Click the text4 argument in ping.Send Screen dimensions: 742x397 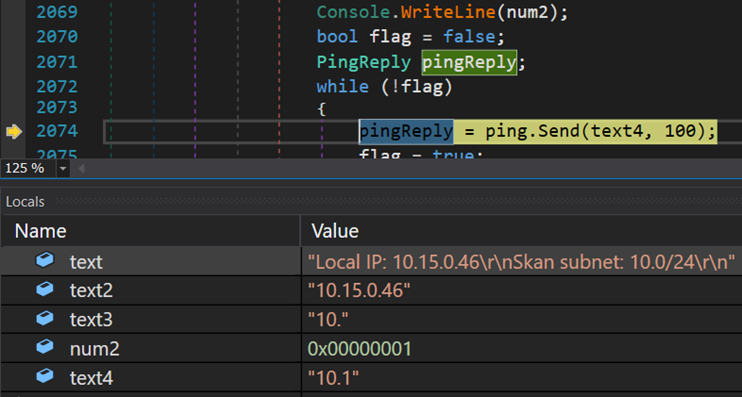coord(617,131)
